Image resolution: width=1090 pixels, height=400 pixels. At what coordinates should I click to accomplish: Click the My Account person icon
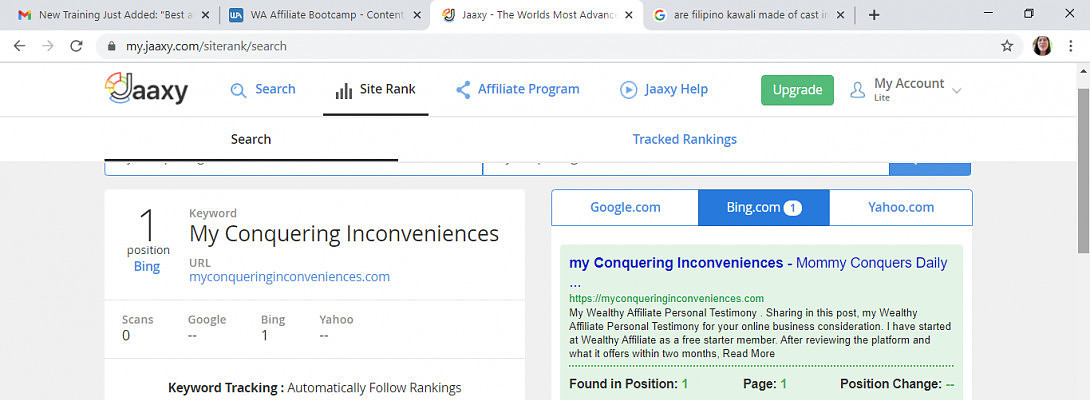(x=857, y=90)
